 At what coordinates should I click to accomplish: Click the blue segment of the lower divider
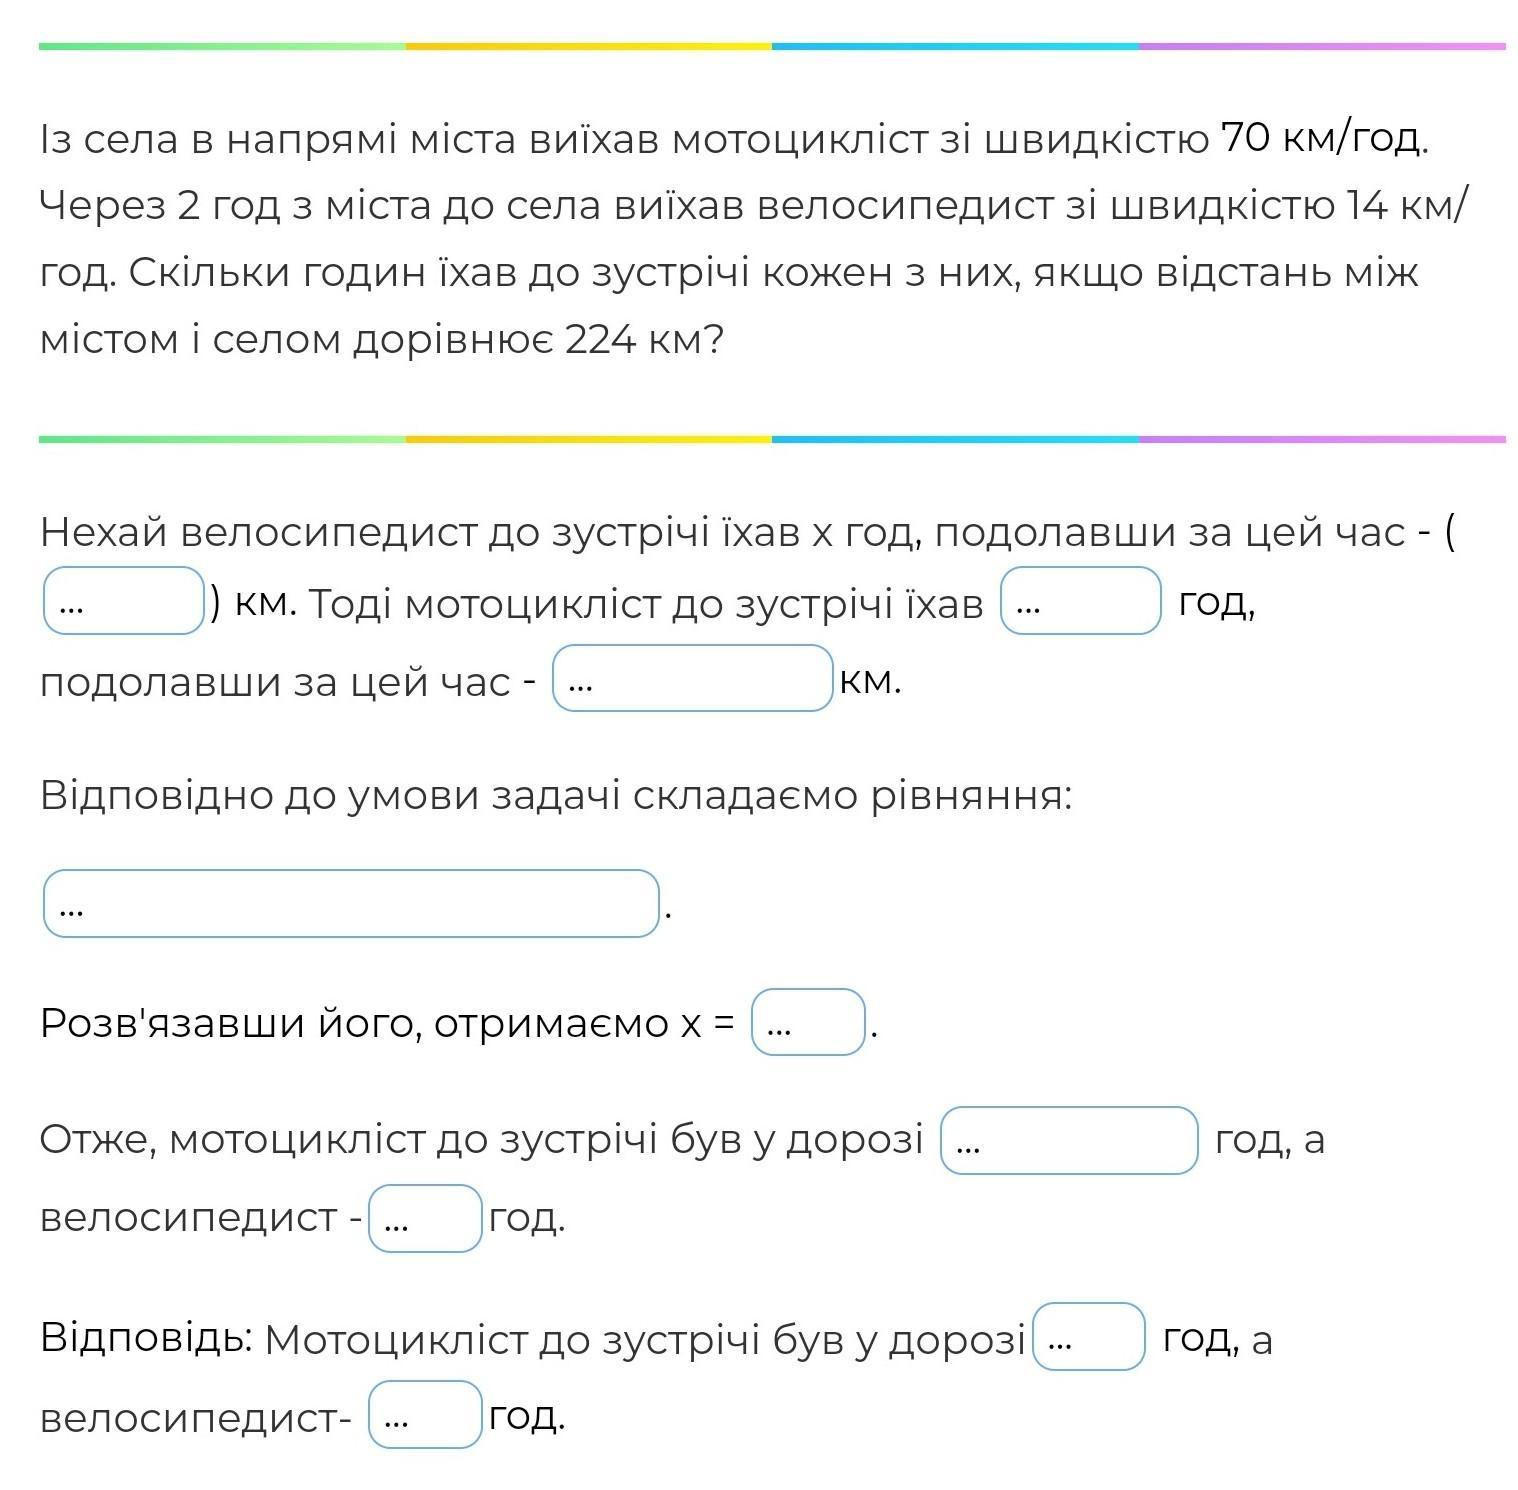tap(955, 439)
